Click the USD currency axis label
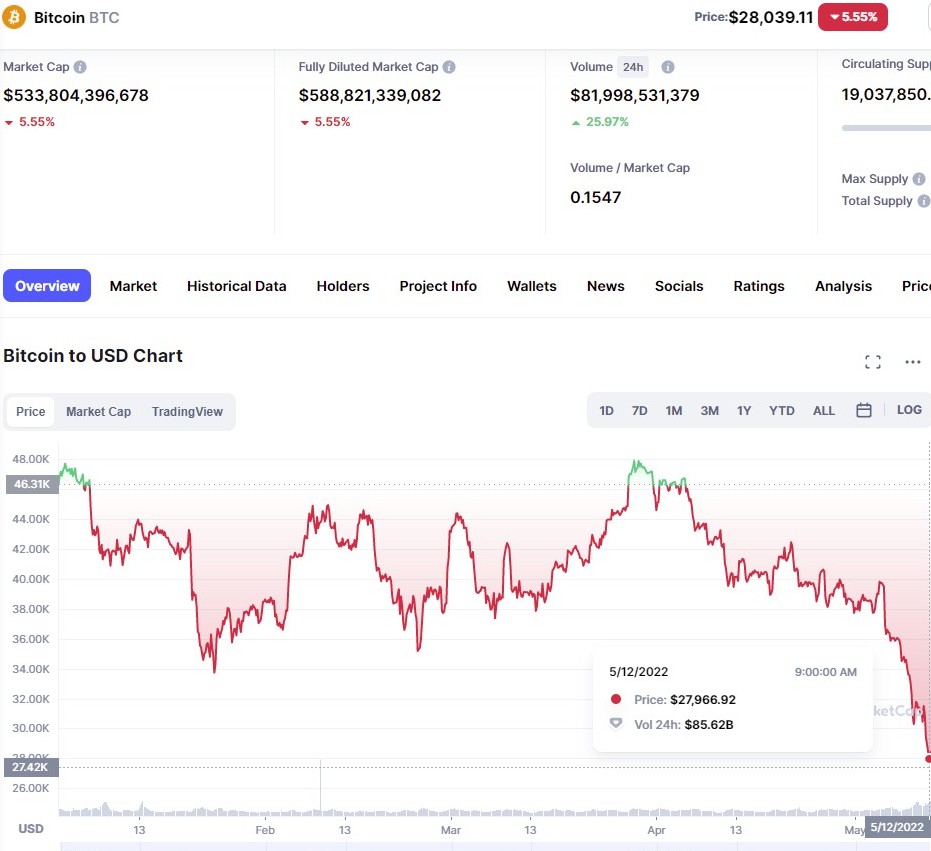931x851 pixels. 31,828
